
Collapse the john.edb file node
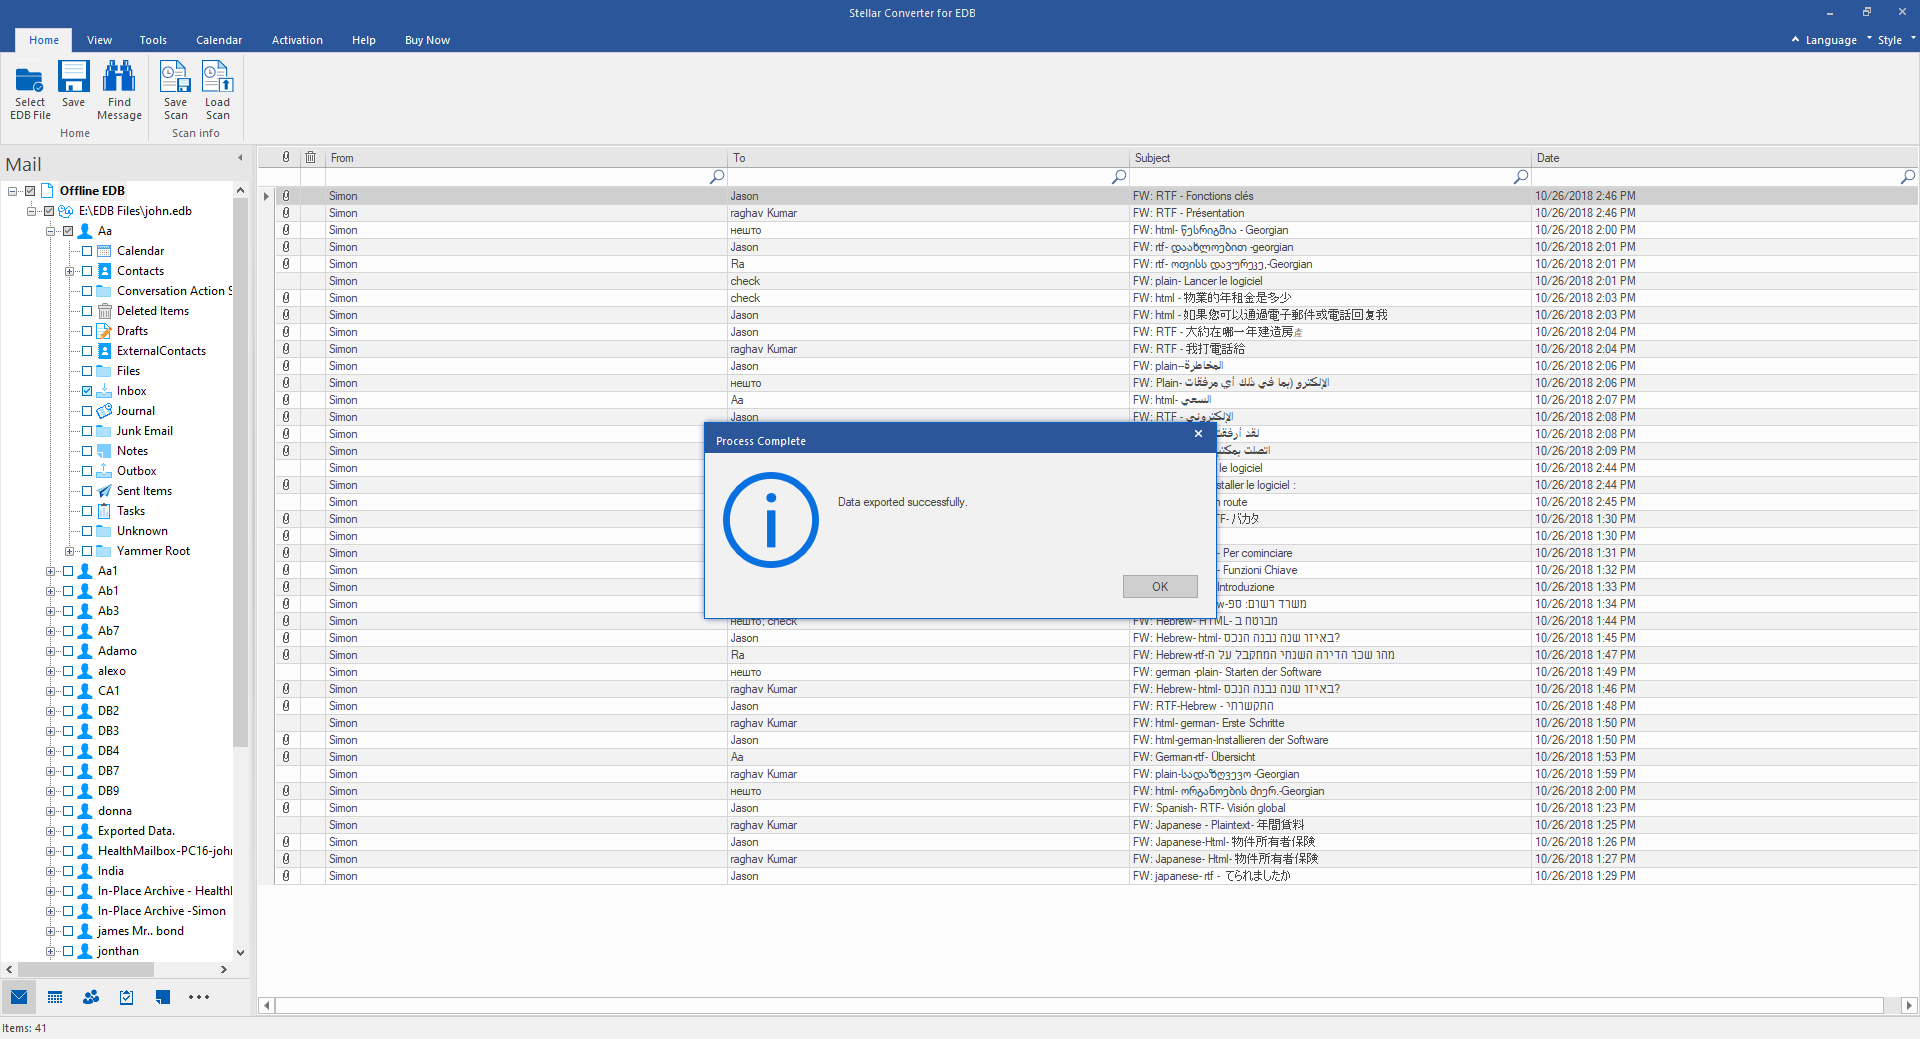point(31,211)
